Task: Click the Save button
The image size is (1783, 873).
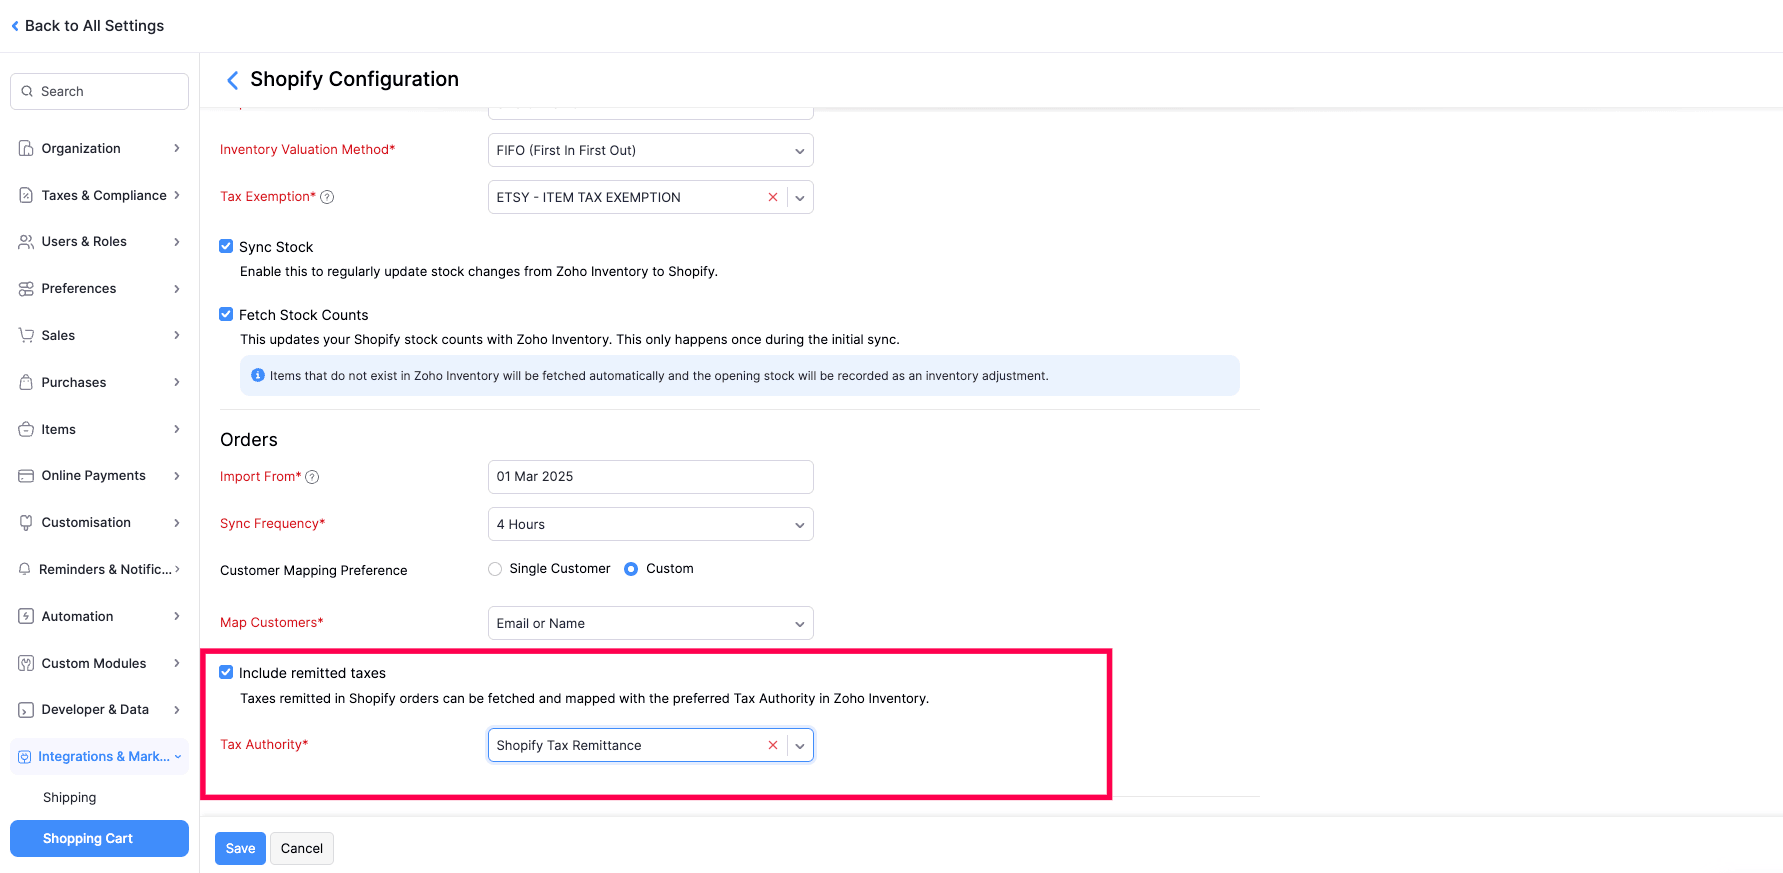Action: 240,848
